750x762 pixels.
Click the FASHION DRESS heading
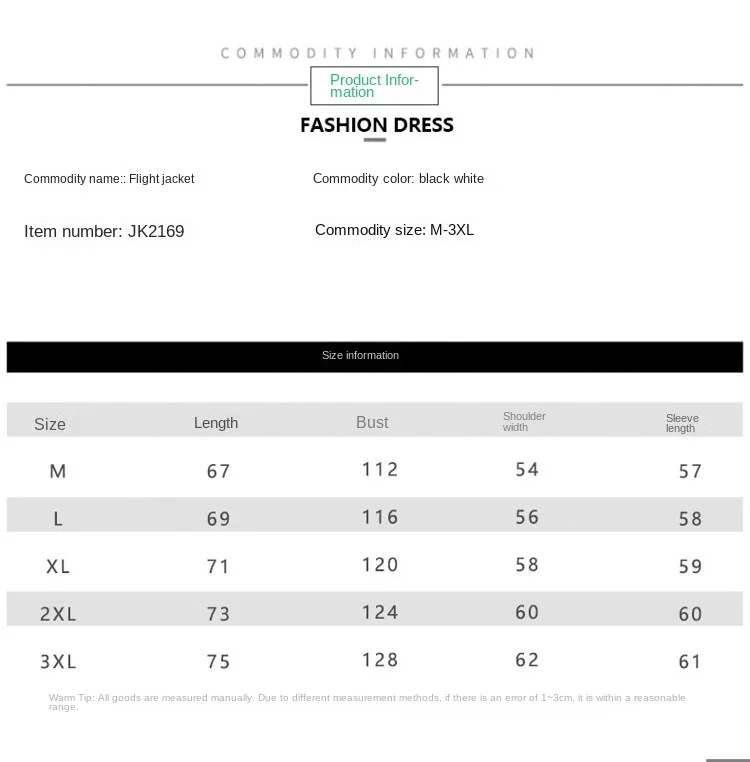click(x=376, y=125)
